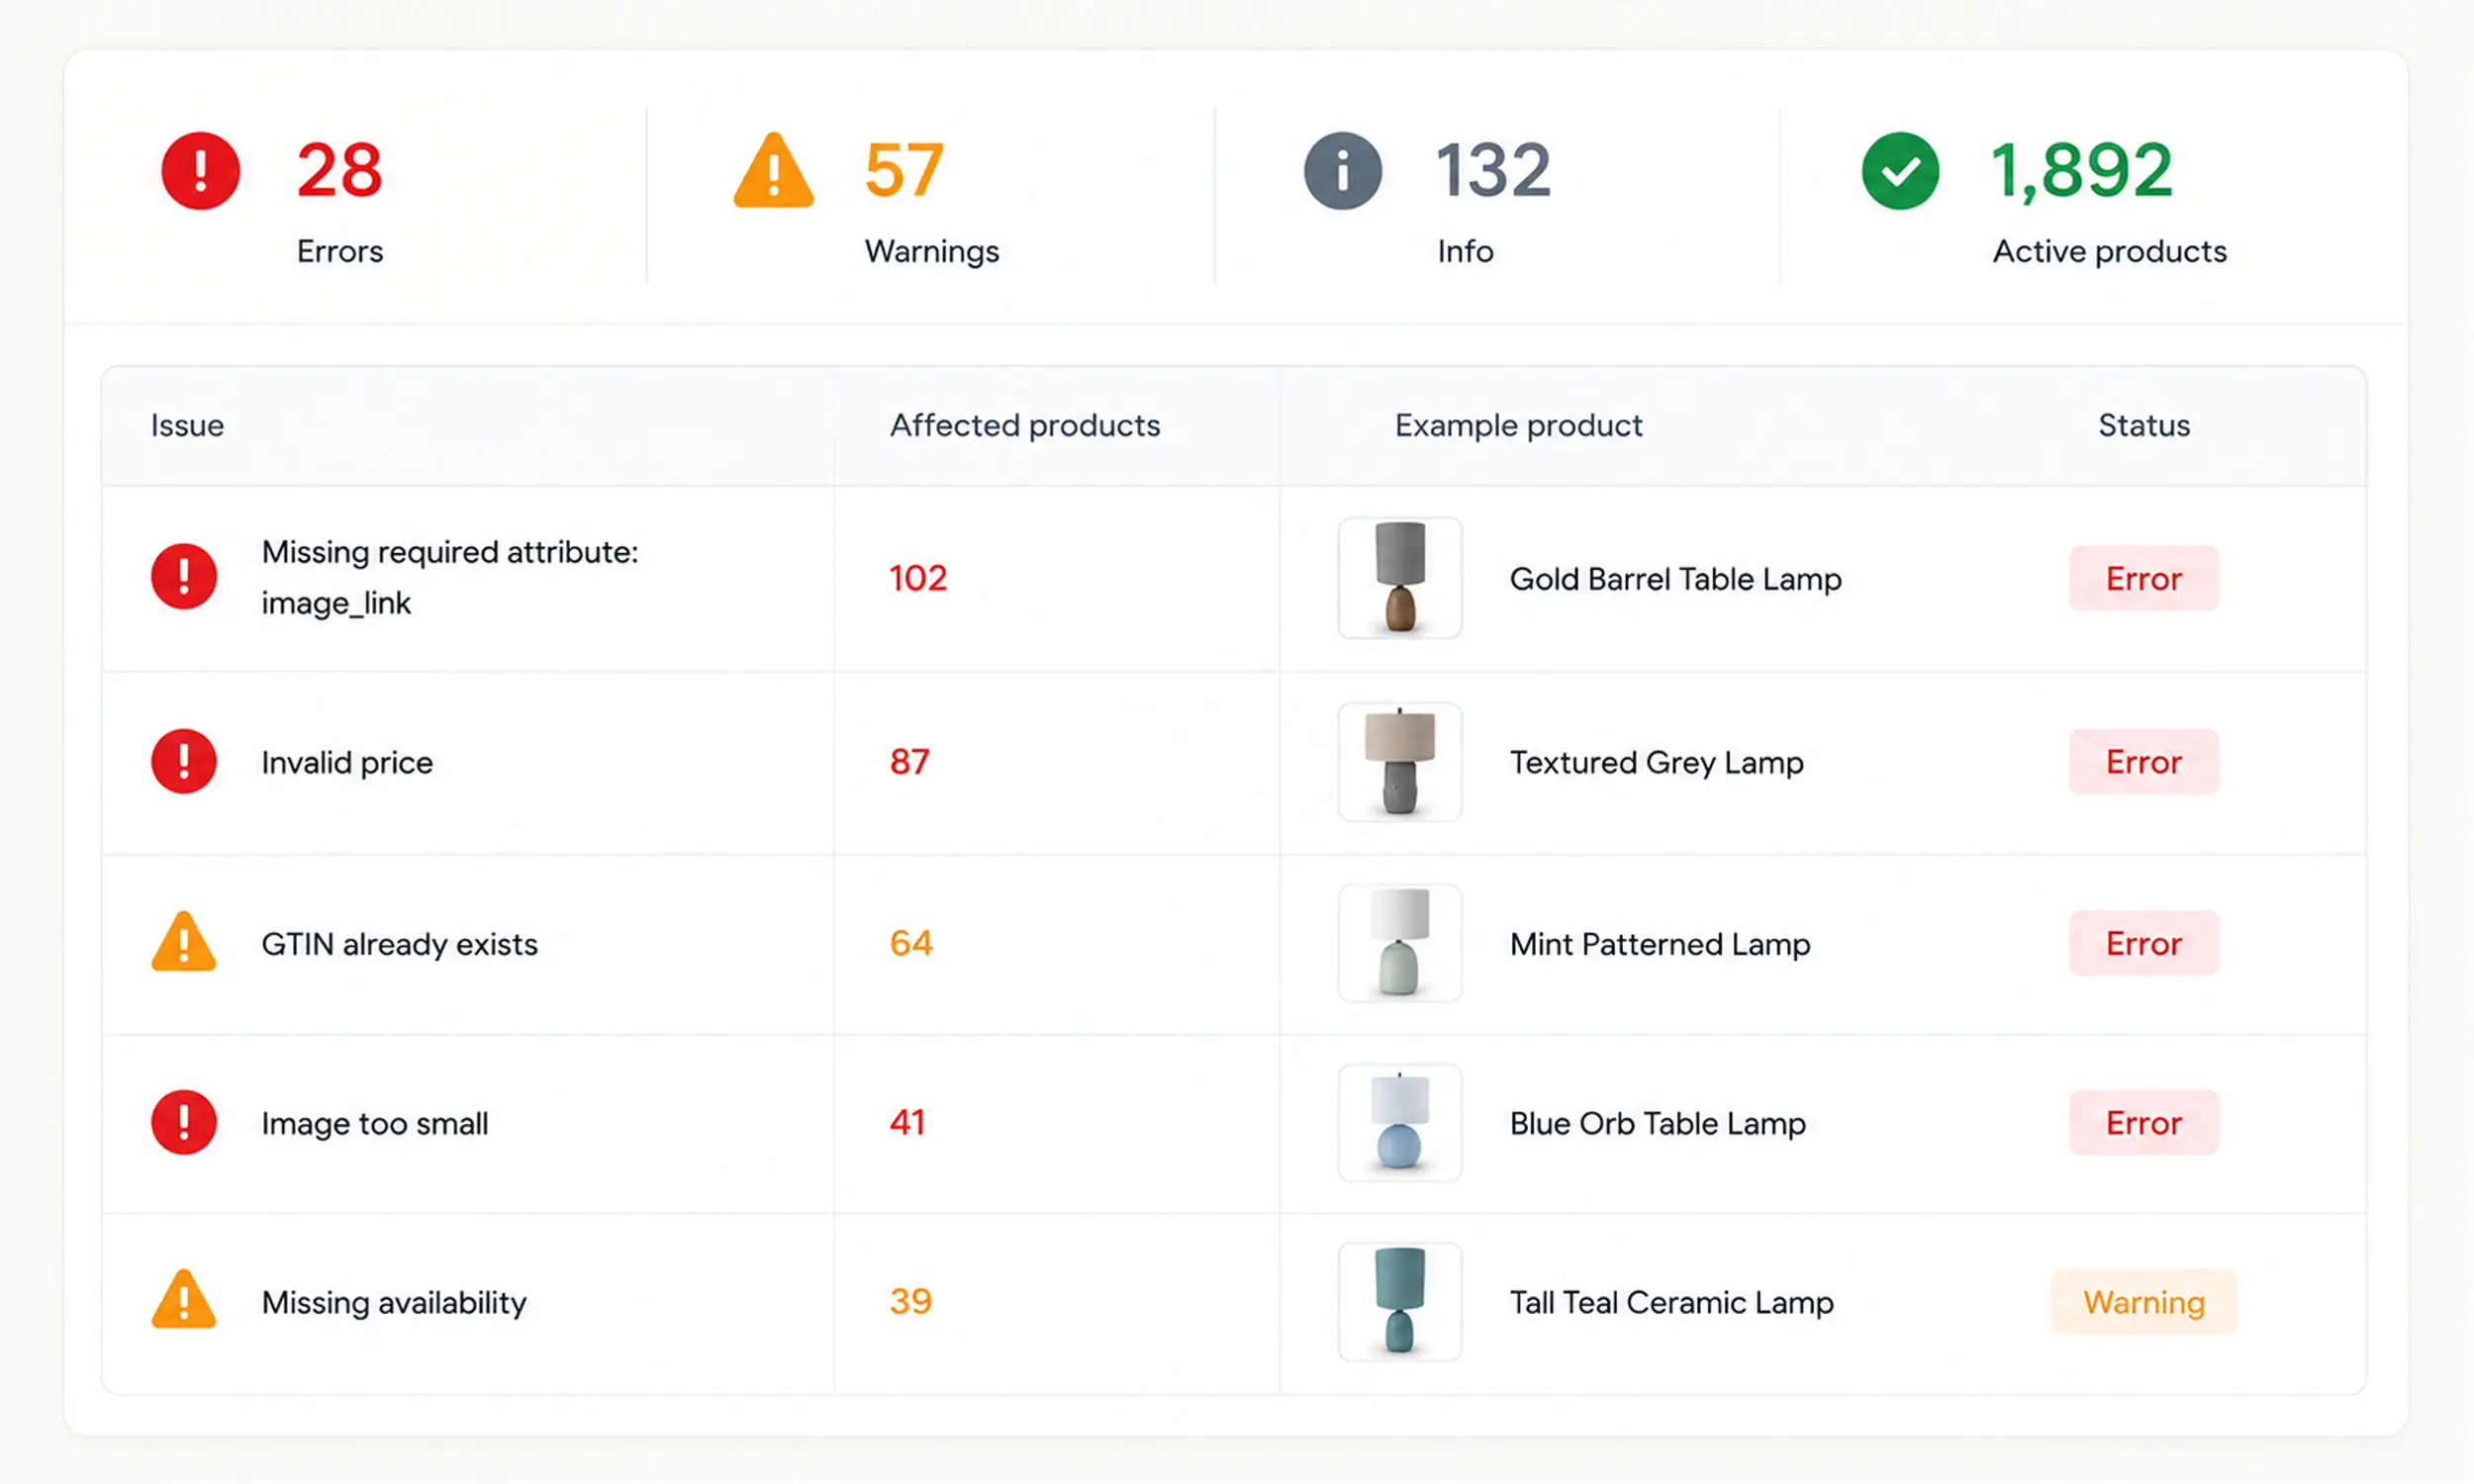Click the 39 affected products value
2474x1484 pixels.
click(x=910, y=1301)
